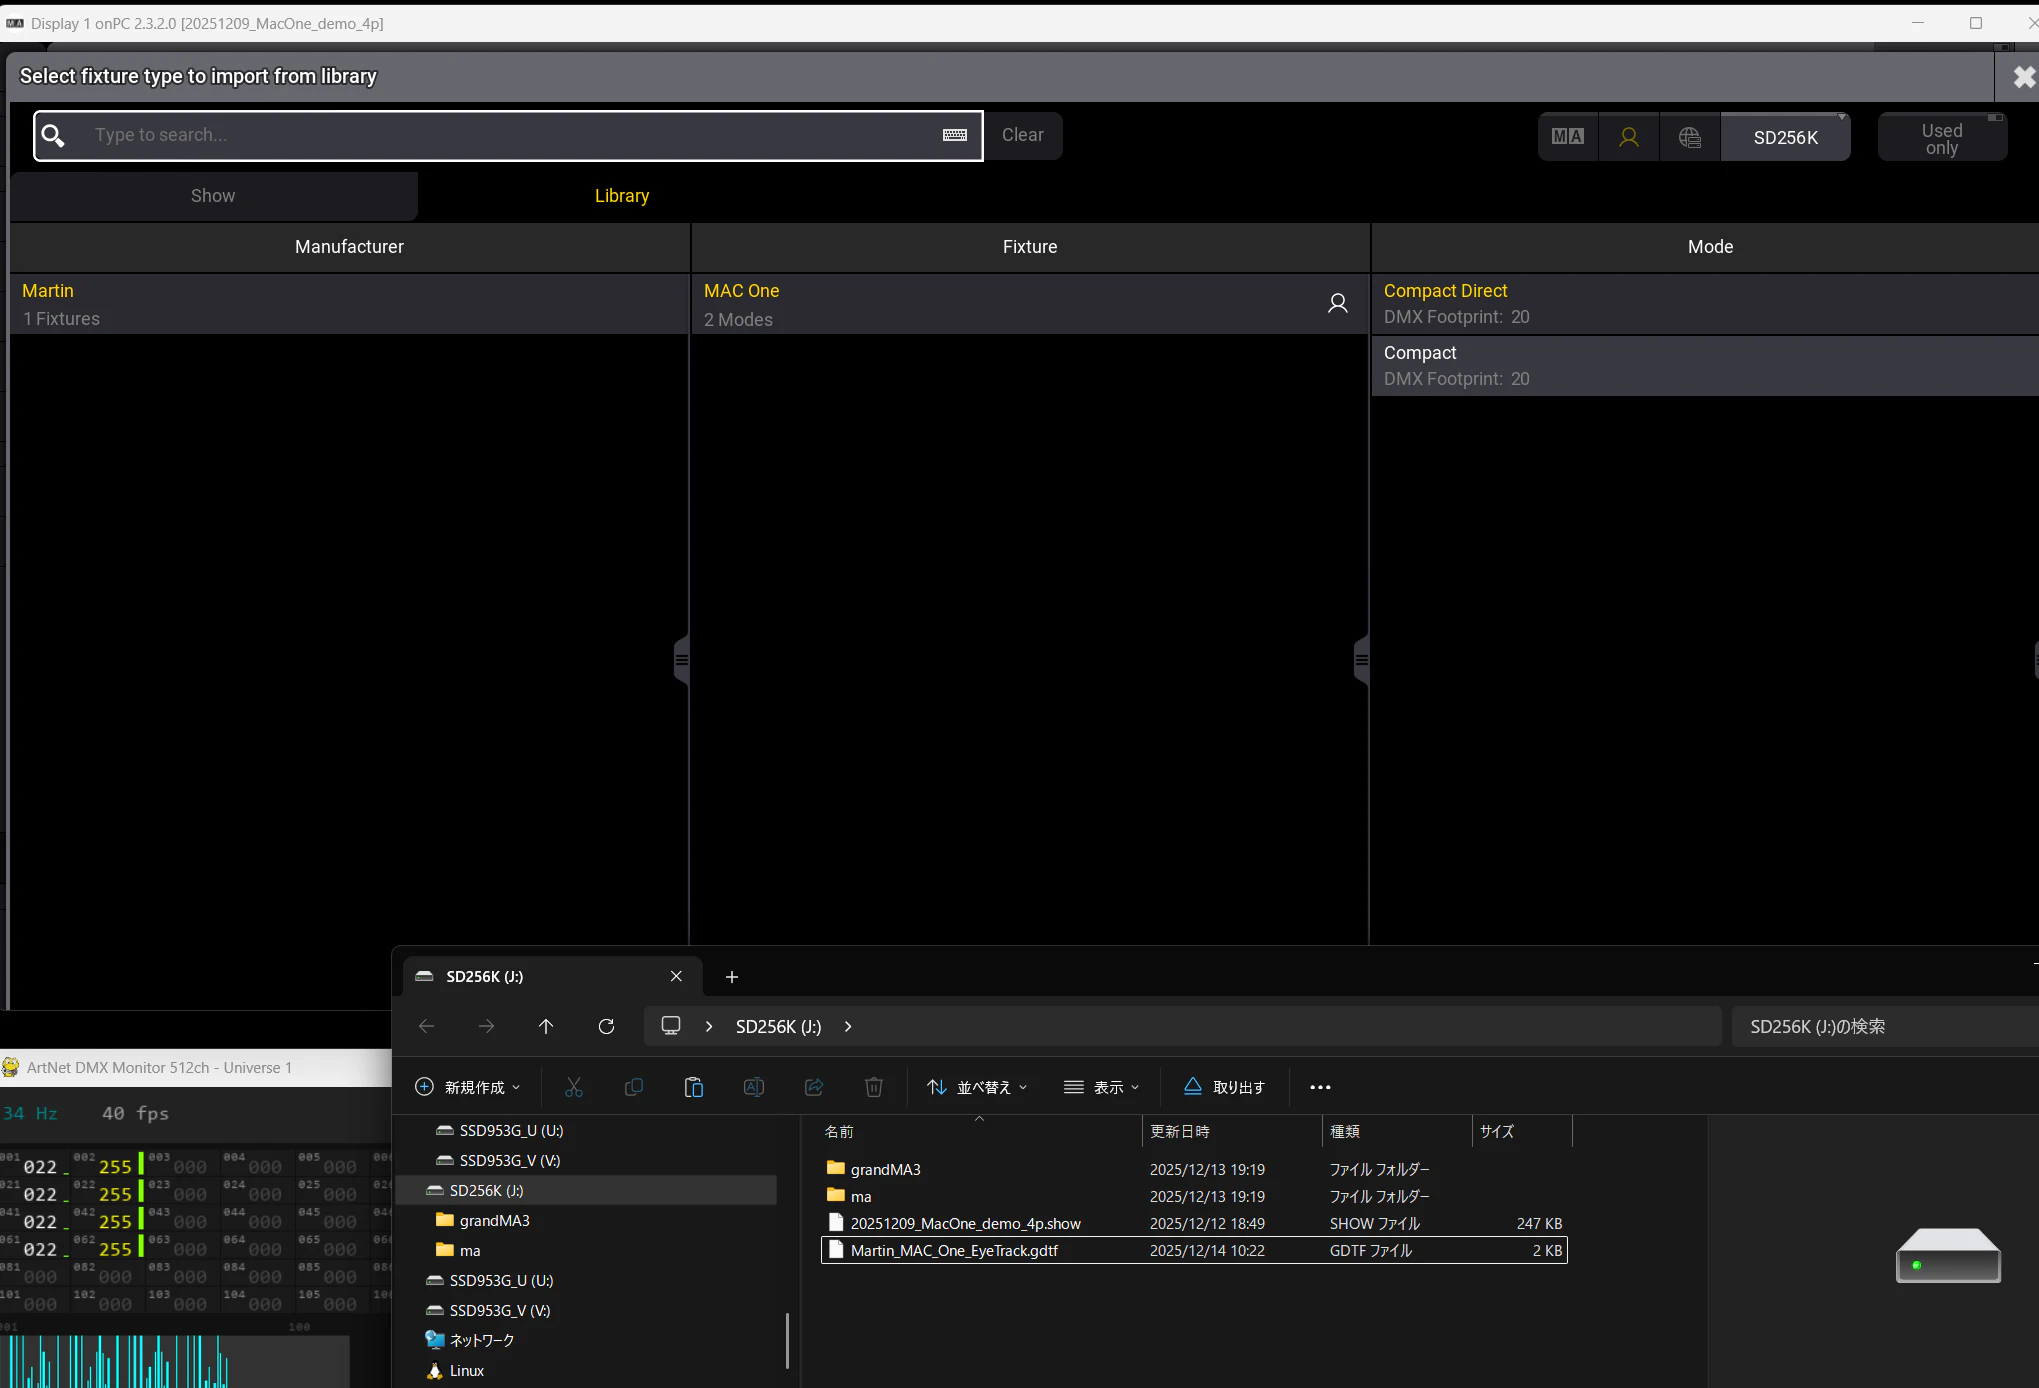This screenshot has height=1388, width=2039.
Task: Select 20251209_MacOne_demo_4p.show file
Action: [x=1194, y=1223]
